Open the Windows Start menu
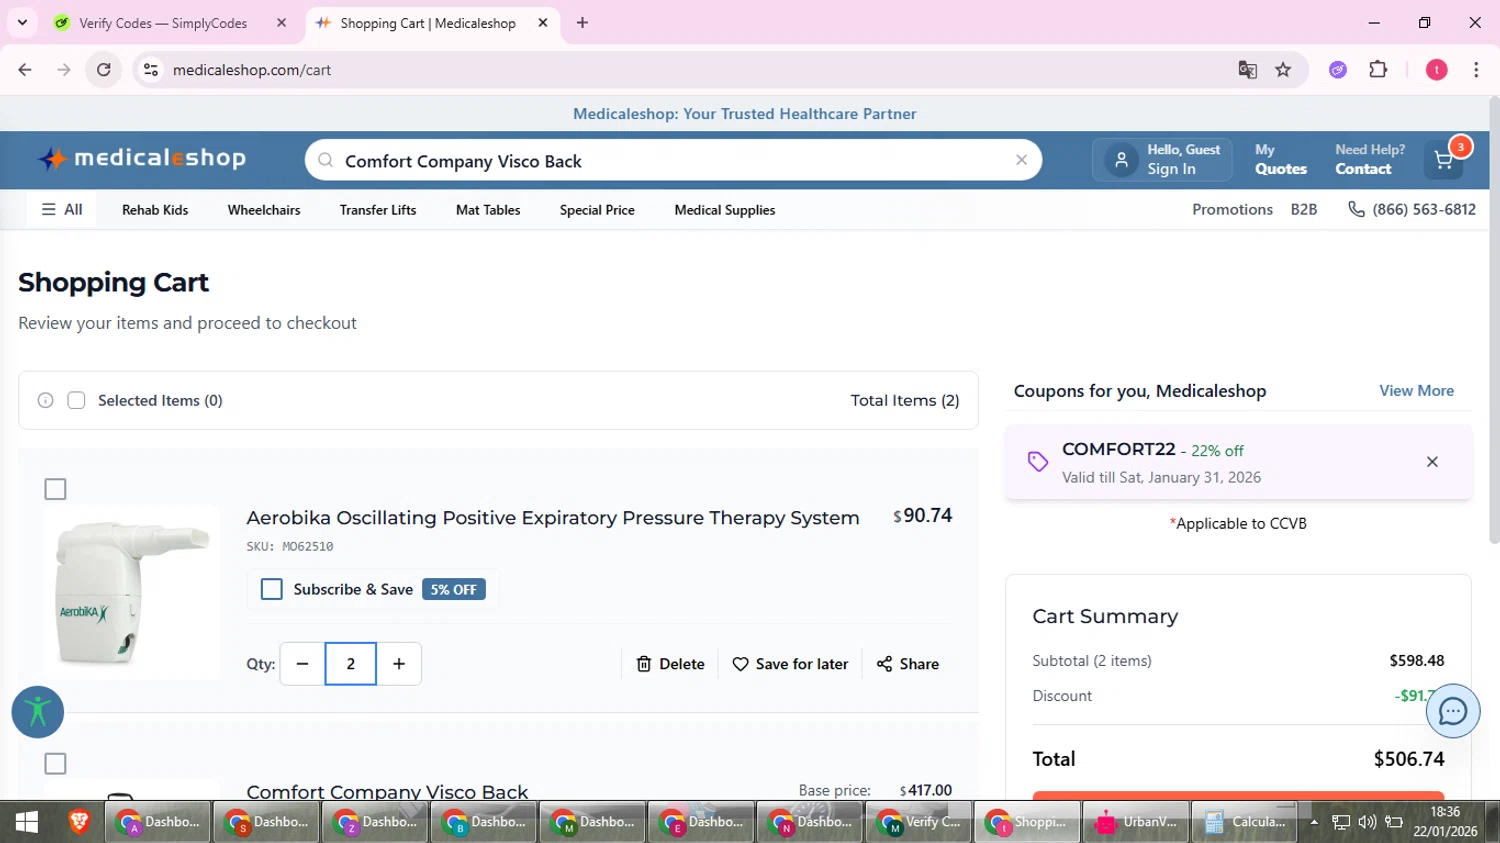The image size is (1500, 843). [x=26, y=822]
